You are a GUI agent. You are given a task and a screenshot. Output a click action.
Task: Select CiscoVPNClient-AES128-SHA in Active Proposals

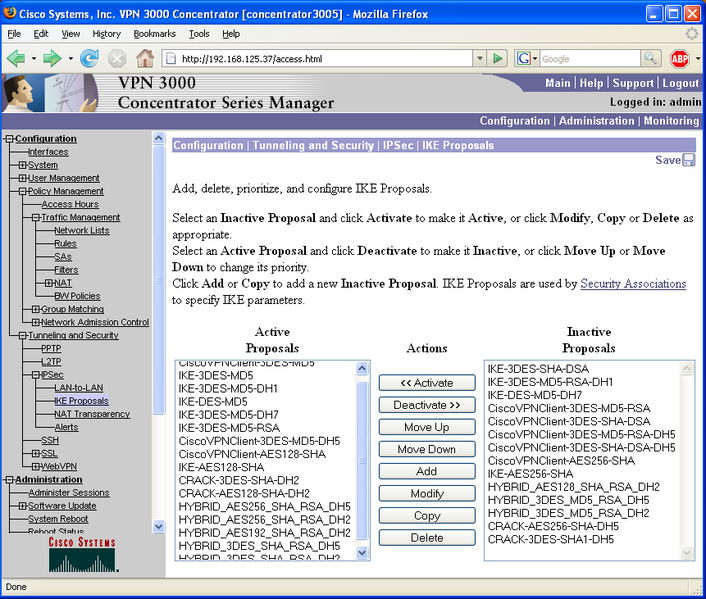tap(252, 454)
